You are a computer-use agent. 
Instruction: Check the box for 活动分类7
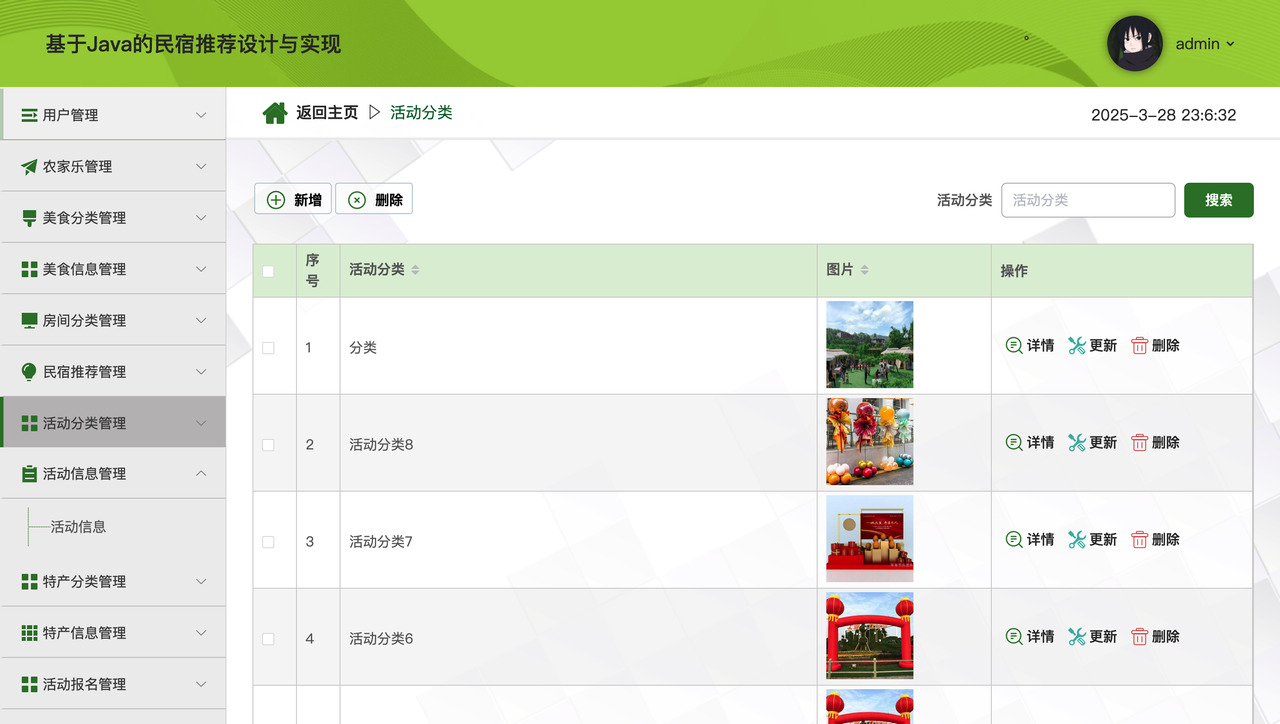[268, 542]
